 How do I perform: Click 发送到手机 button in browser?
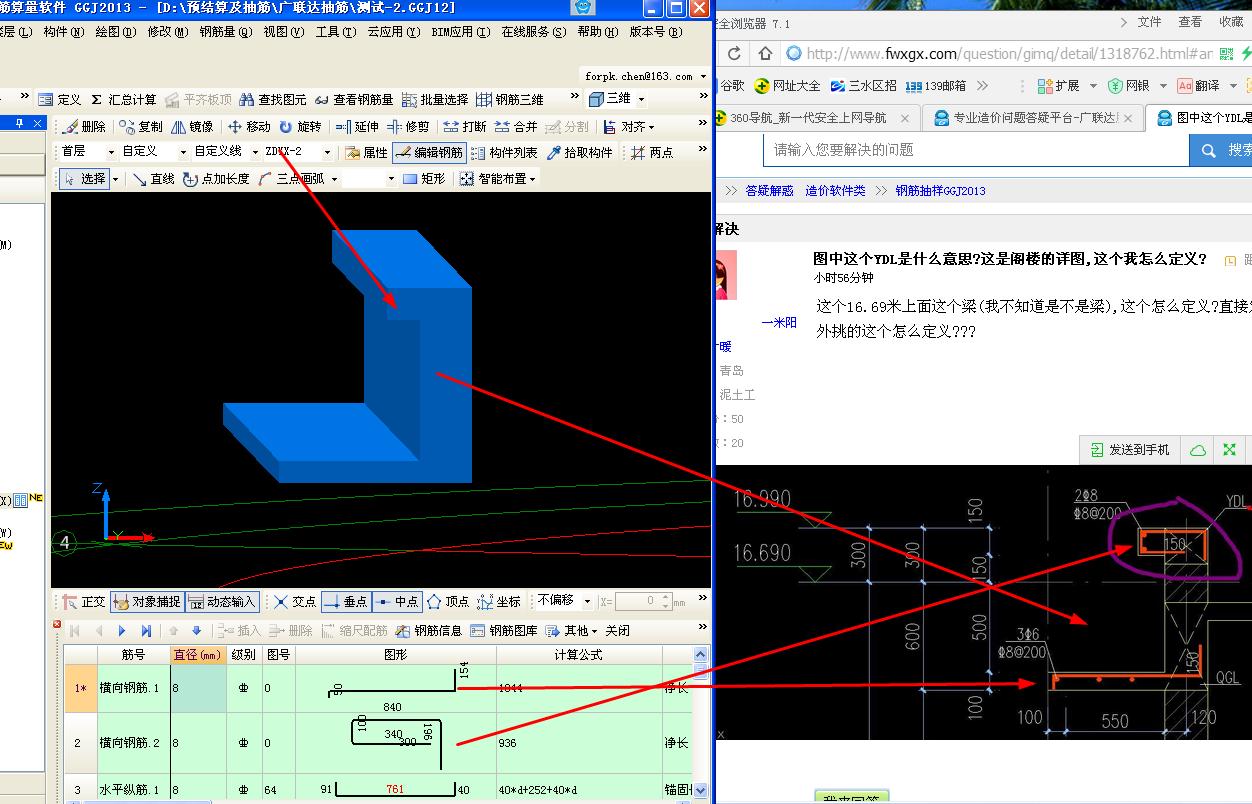click(1130, 450)
